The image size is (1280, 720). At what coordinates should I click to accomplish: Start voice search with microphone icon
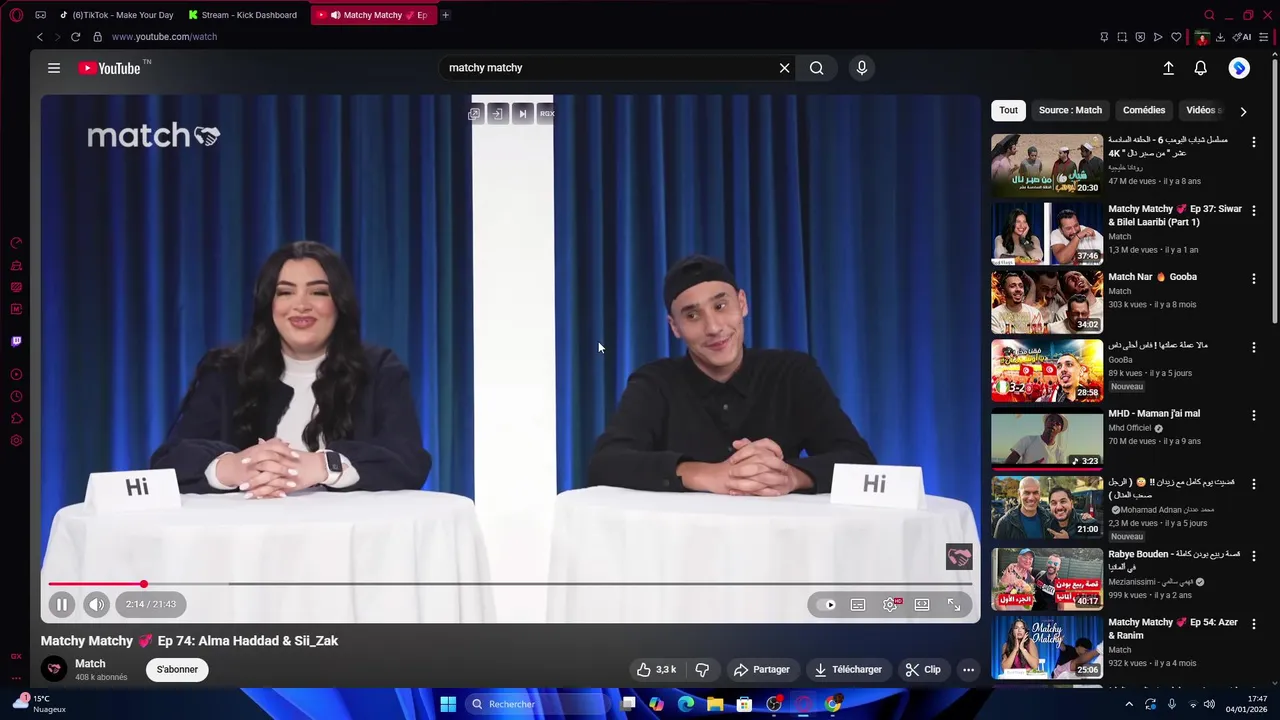(x=862, y=68)
